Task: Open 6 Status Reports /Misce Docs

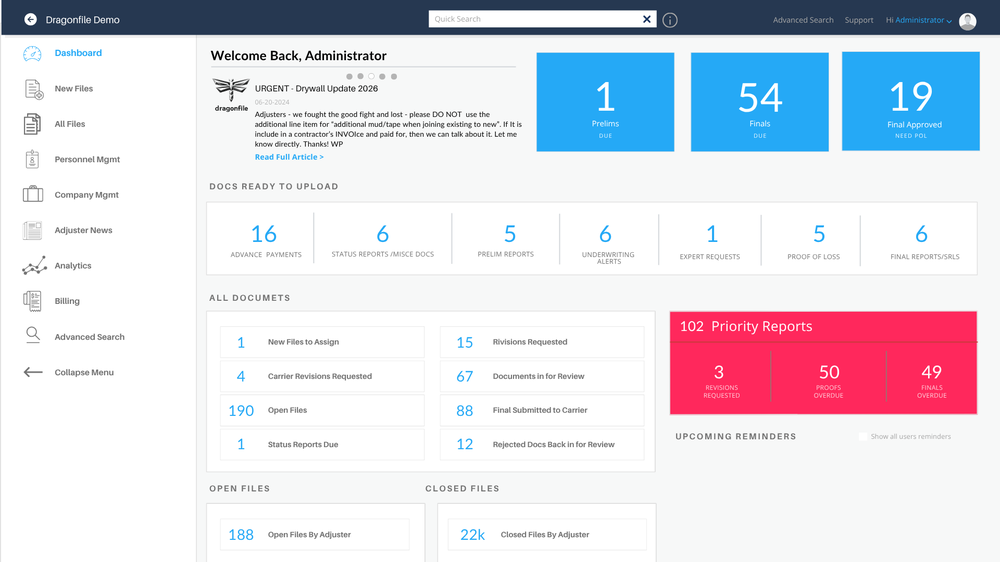Action: tap(383, 240)
